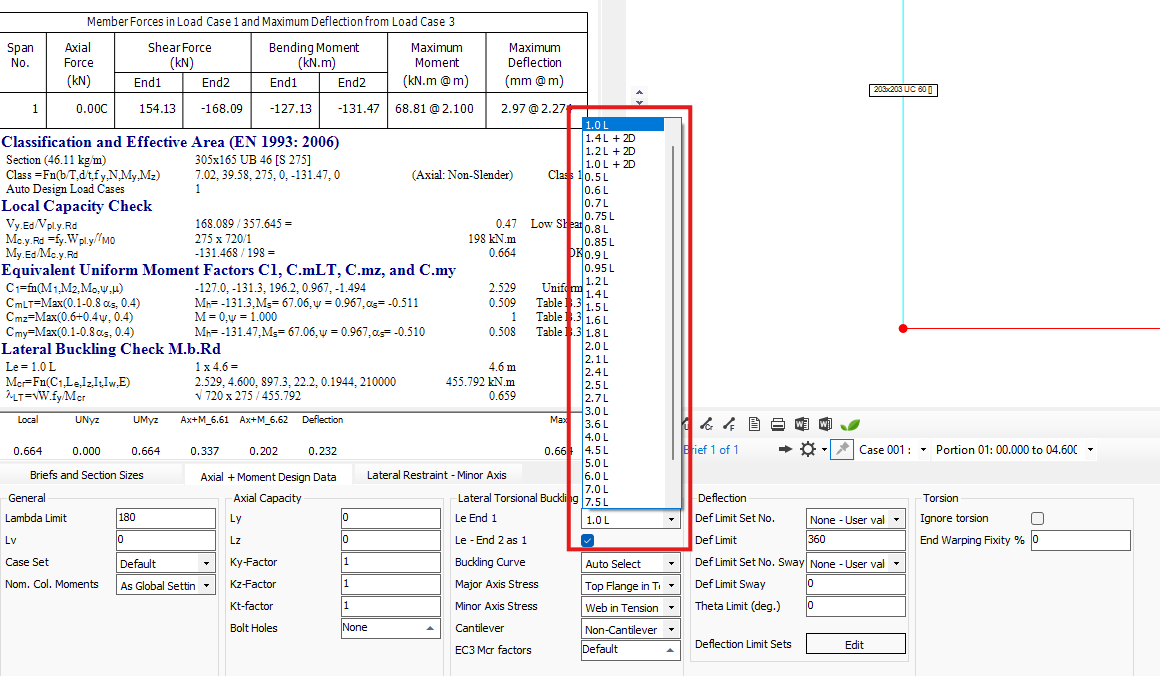
Task: Open the Def Limit Set No. dropdown
Action: (x=855, y=520)
